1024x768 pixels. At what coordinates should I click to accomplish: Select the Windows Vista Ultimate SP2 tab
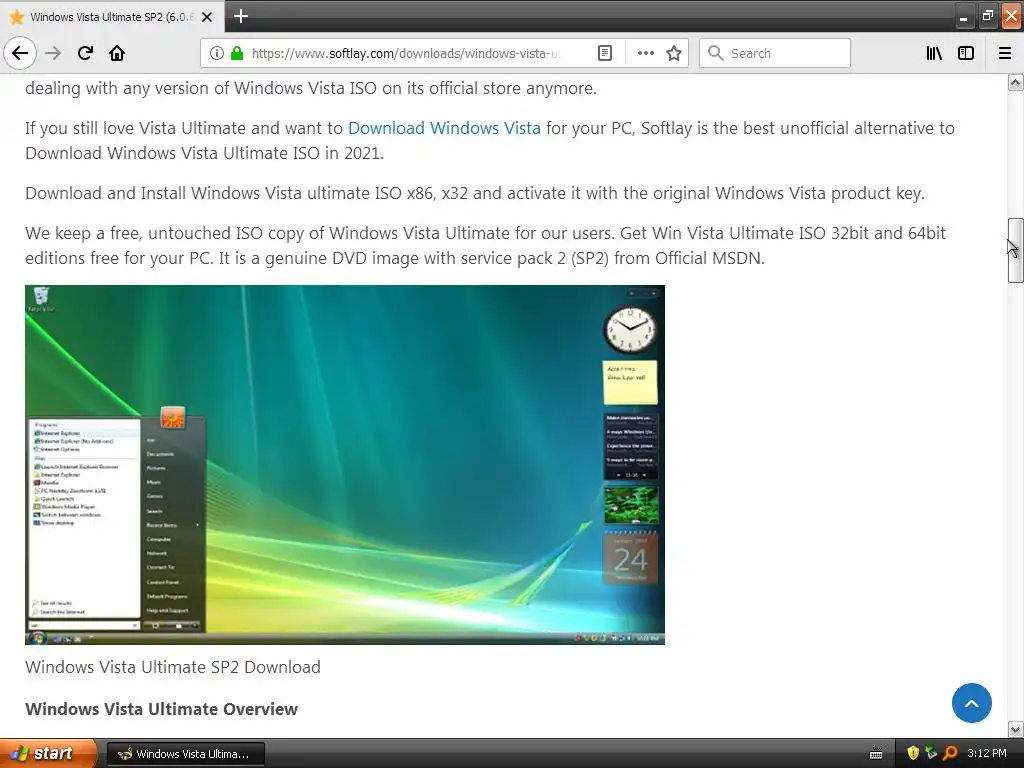pyautogui.click(x=112, y=17)
